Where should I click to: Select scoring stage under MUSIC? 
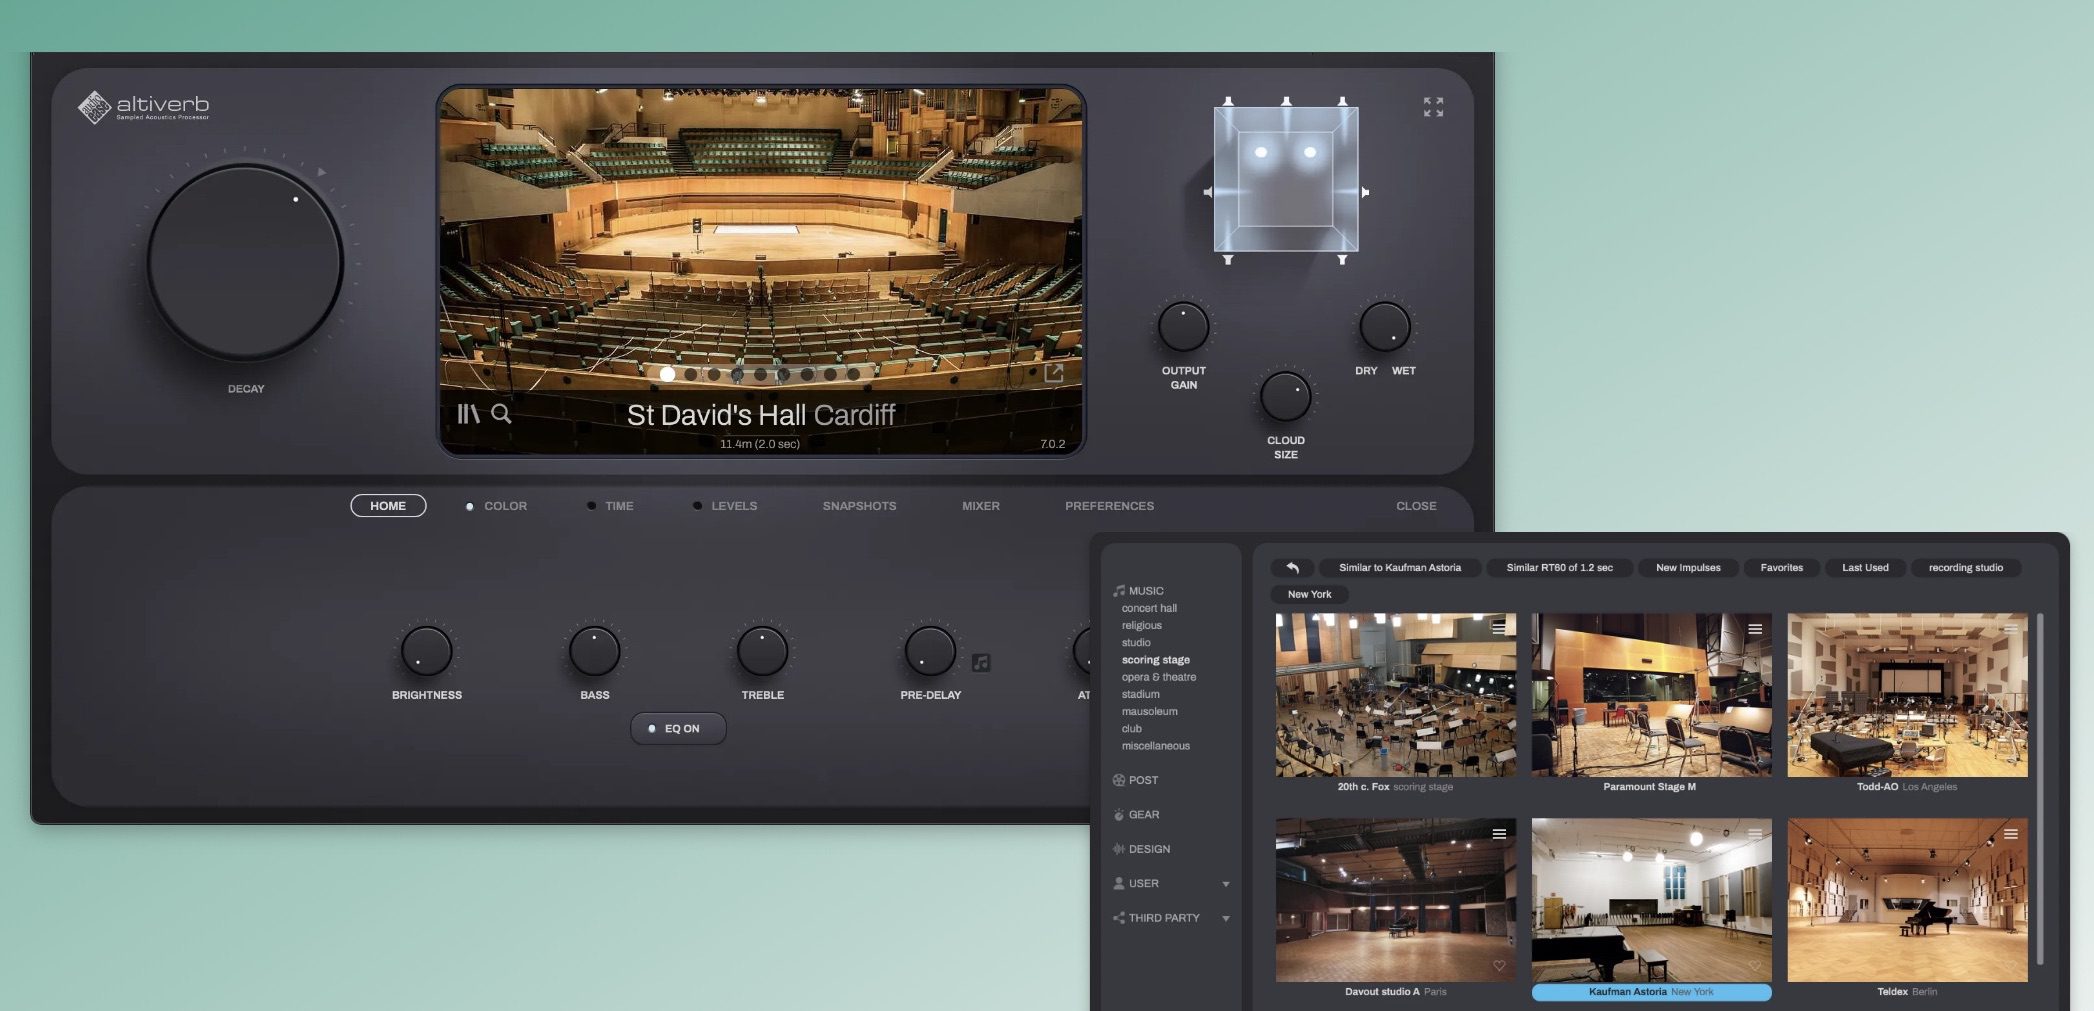coord(1156,660)
